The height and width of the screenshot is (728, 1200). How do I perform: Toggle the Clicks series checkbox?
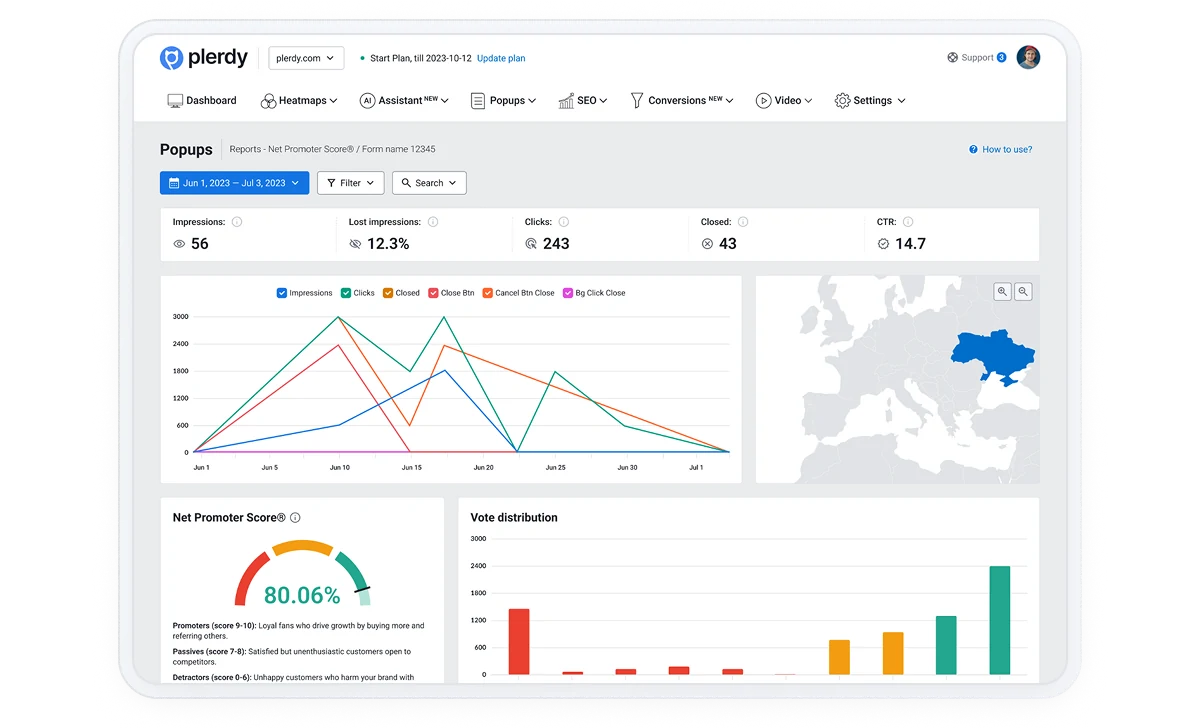pos(346,293)
